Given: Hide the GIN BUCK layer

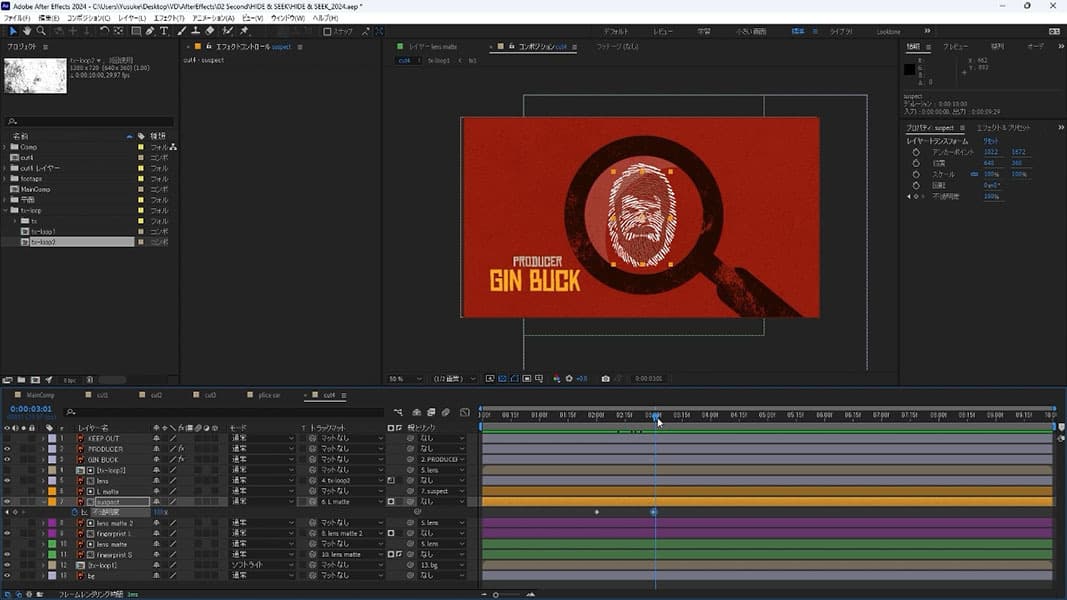Looking at the screenshot, I should (x=8, y=460).
